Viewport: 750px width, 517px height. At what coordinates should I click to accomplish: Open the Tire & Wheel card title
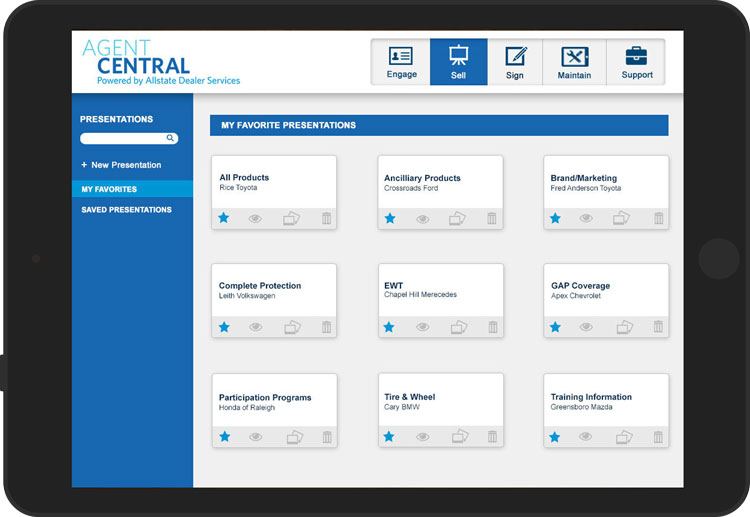[409, 397]
